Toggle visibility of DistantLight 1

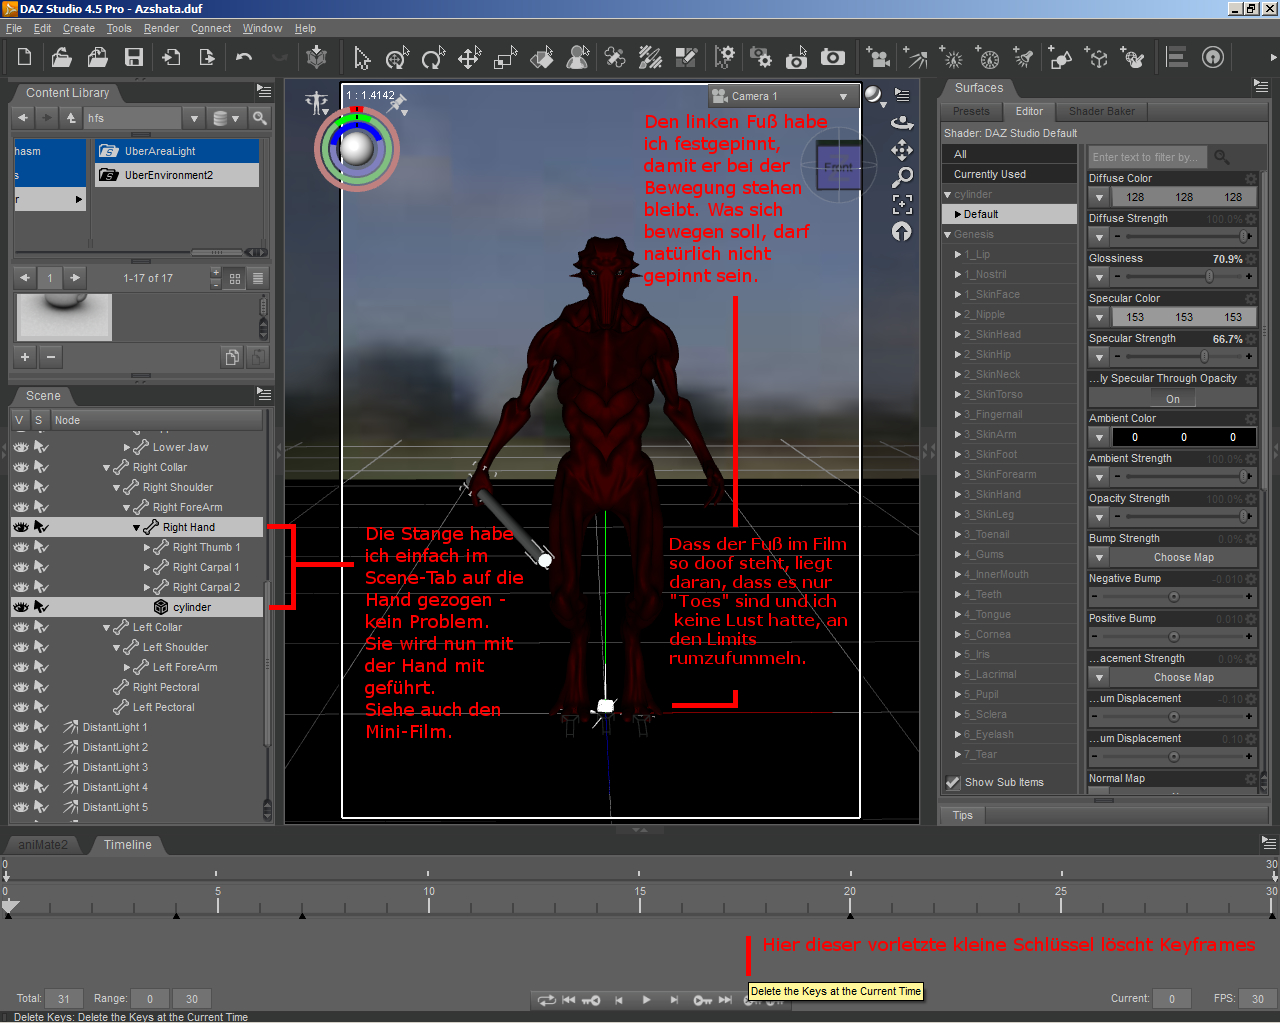click(20, 727)
